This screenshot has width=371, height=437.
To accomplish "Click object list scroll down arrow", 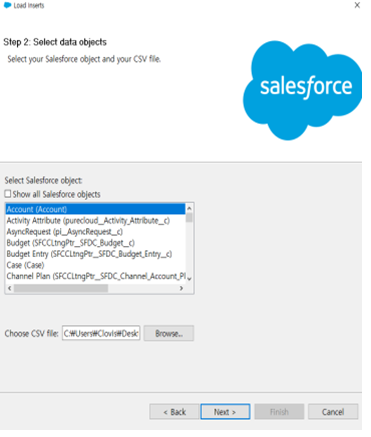I will coord(189,279).
